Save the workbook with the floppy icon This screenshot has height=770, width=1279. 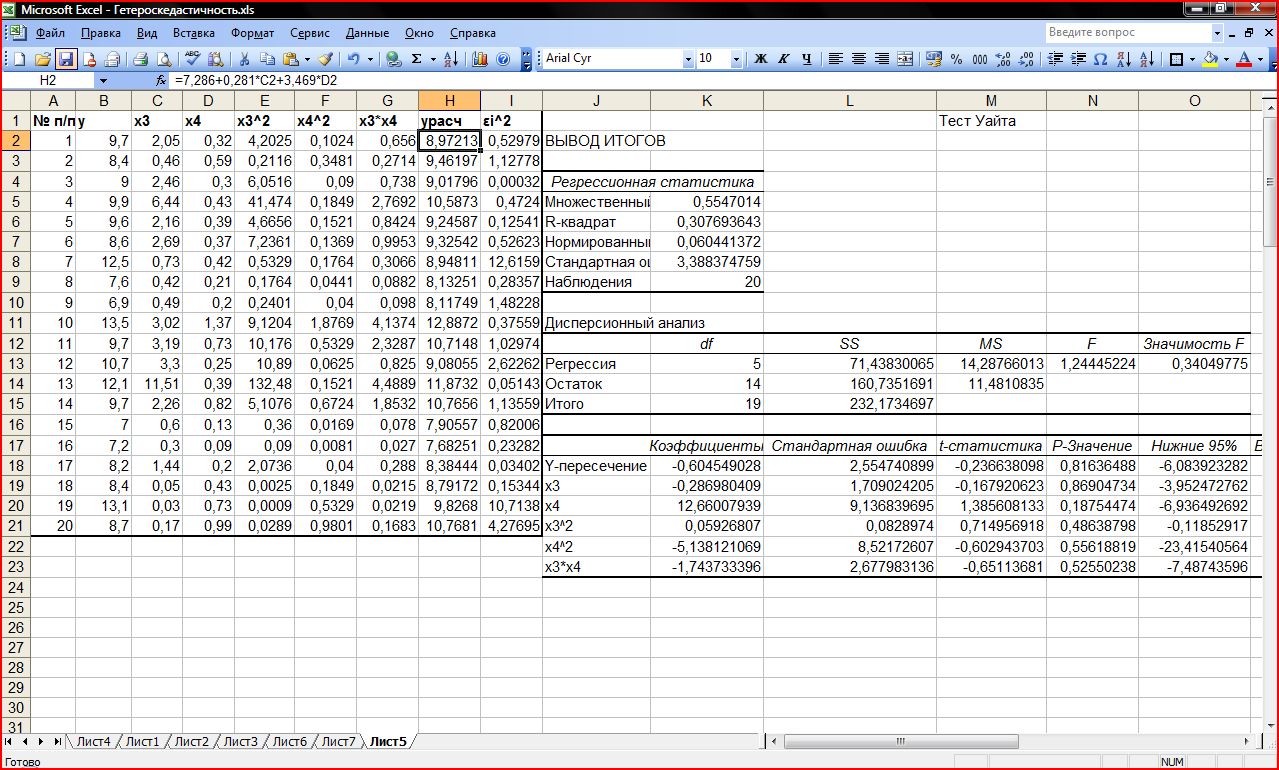pyautogui.click(x=66, y=59)
